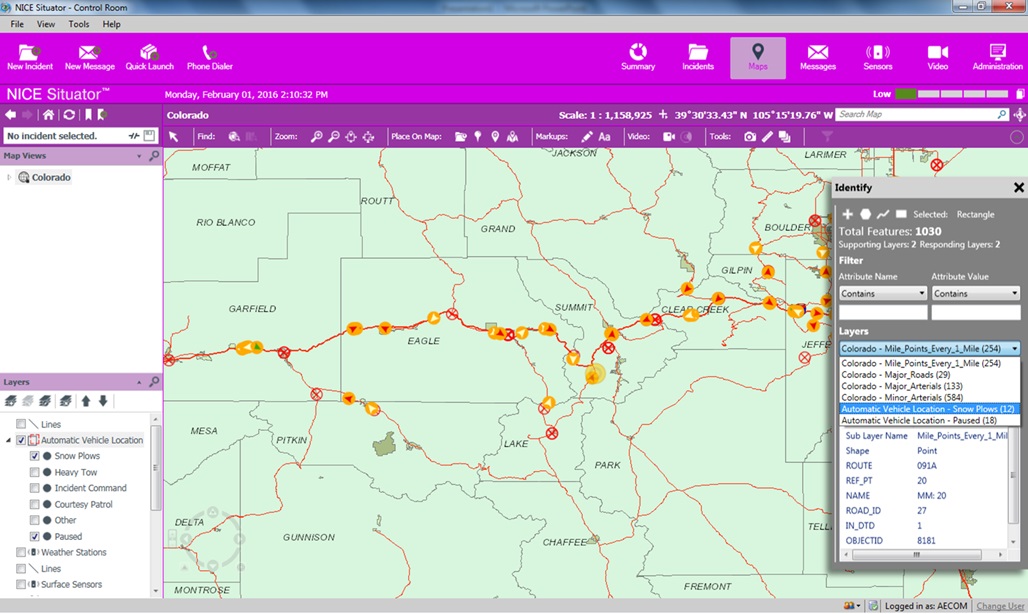
Task: Select the Aa text markup tool
Action: (604, 136)
